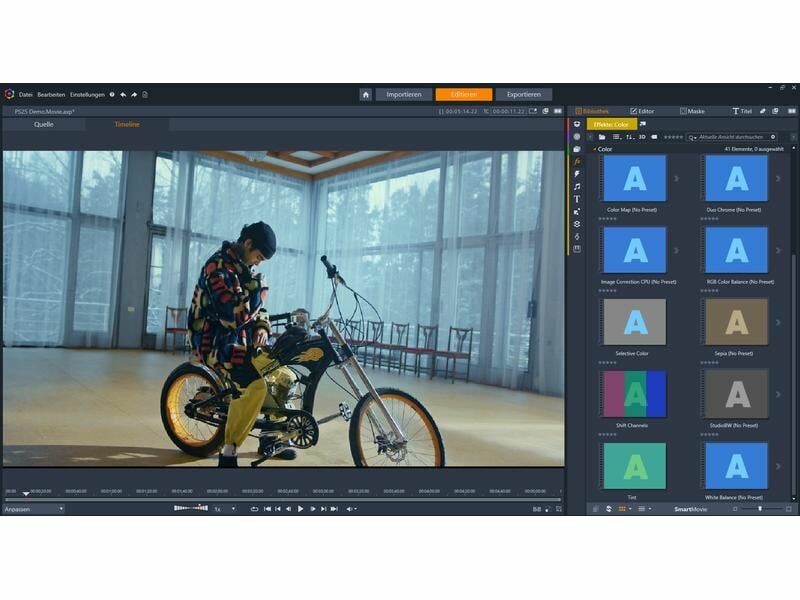Select the Sepia effect thumbnail
This screenshot has width=800, height=600.
[x=736, y=322]
